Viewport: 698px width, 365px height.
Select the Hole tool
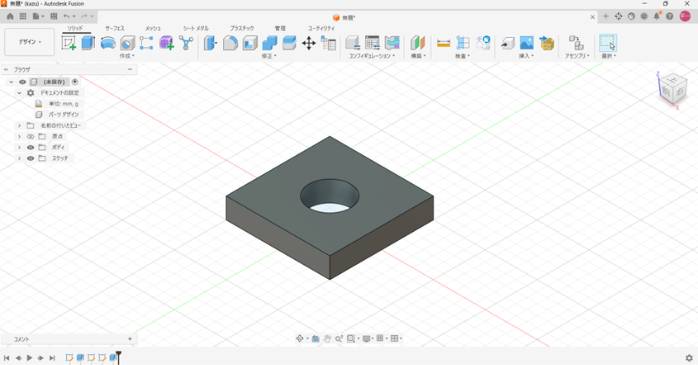pyautogui.click(x=127, y=43)
